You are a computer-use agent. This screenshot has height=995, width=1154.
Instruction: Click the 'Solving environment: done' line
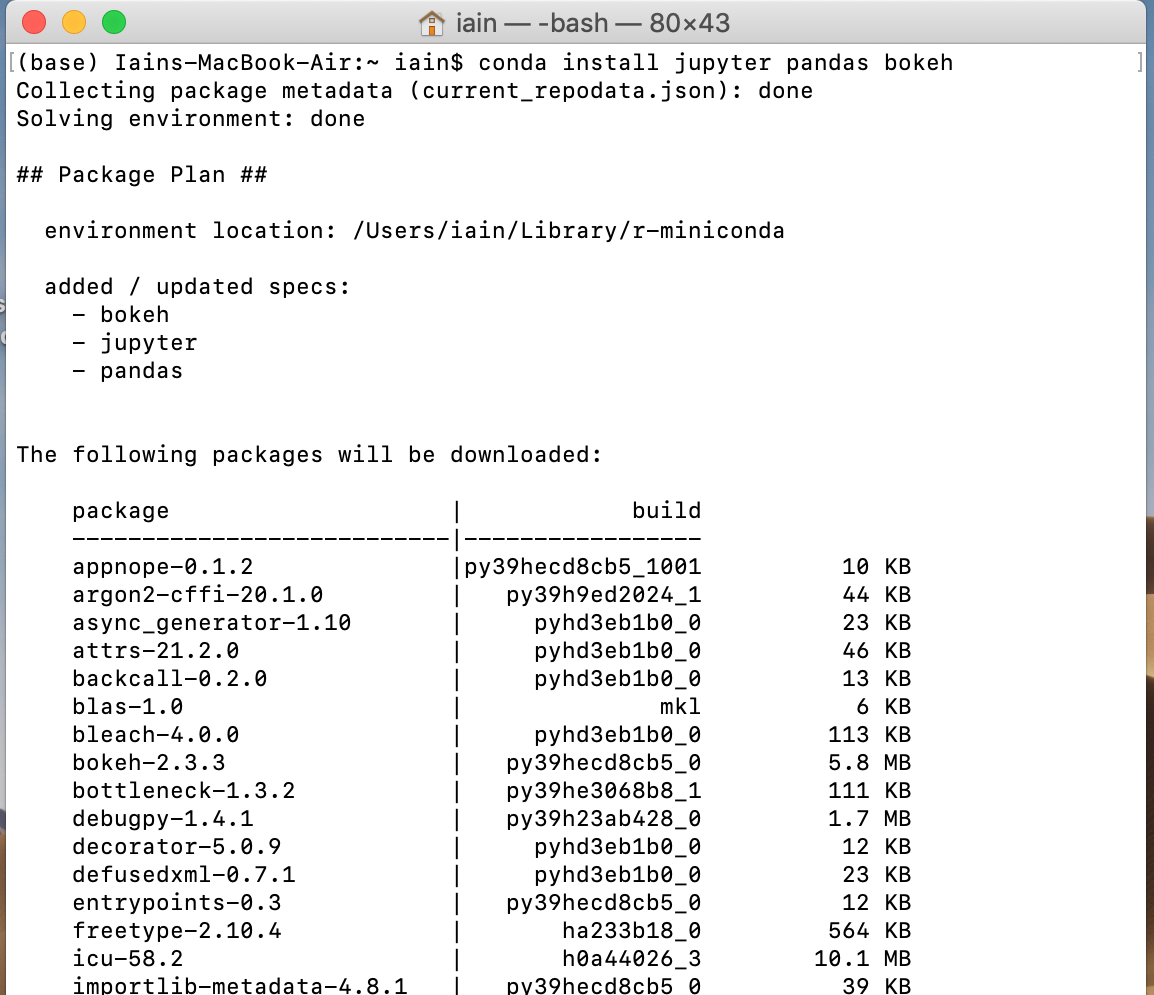(190, 119)
